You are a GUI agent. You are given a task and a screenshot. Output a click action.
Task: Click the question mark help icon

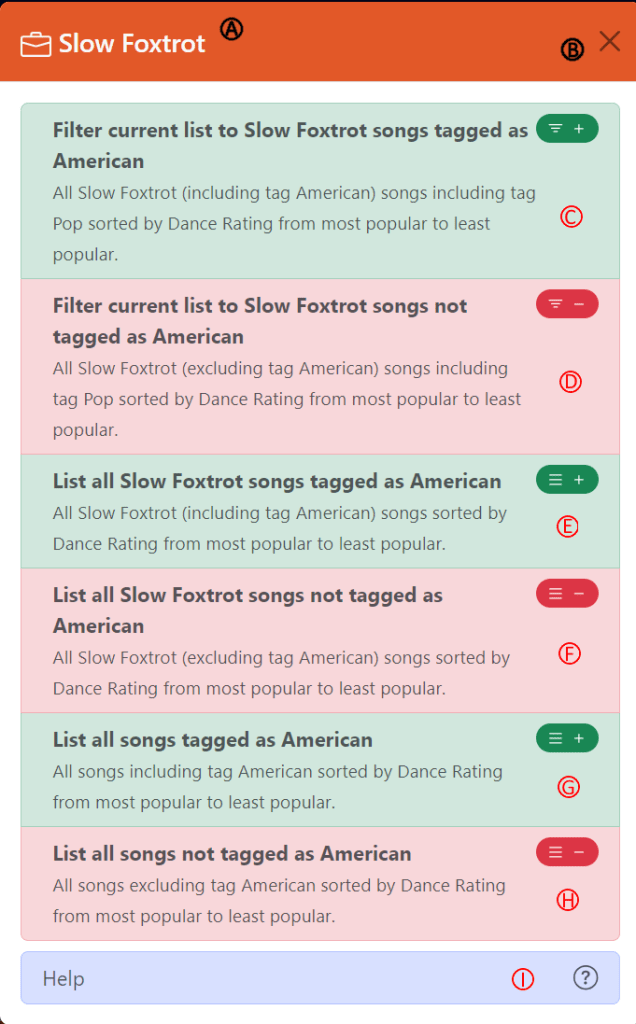(x=586, y=978)
